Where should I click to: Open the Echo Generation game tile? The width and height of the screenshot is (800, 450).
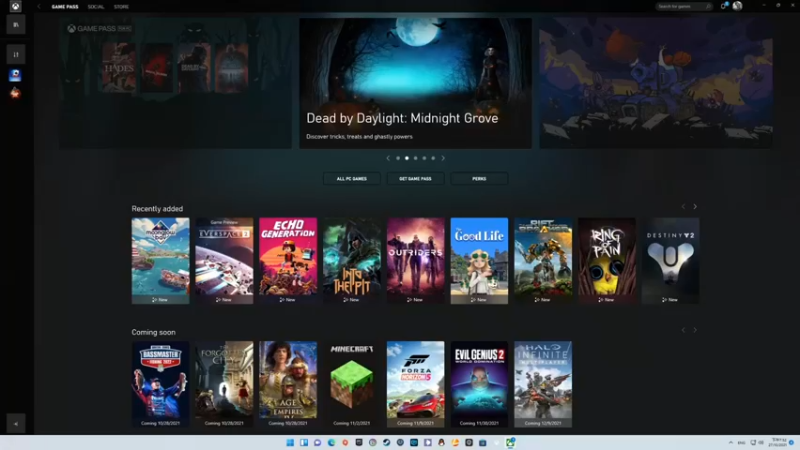click(x=288, y=261)
